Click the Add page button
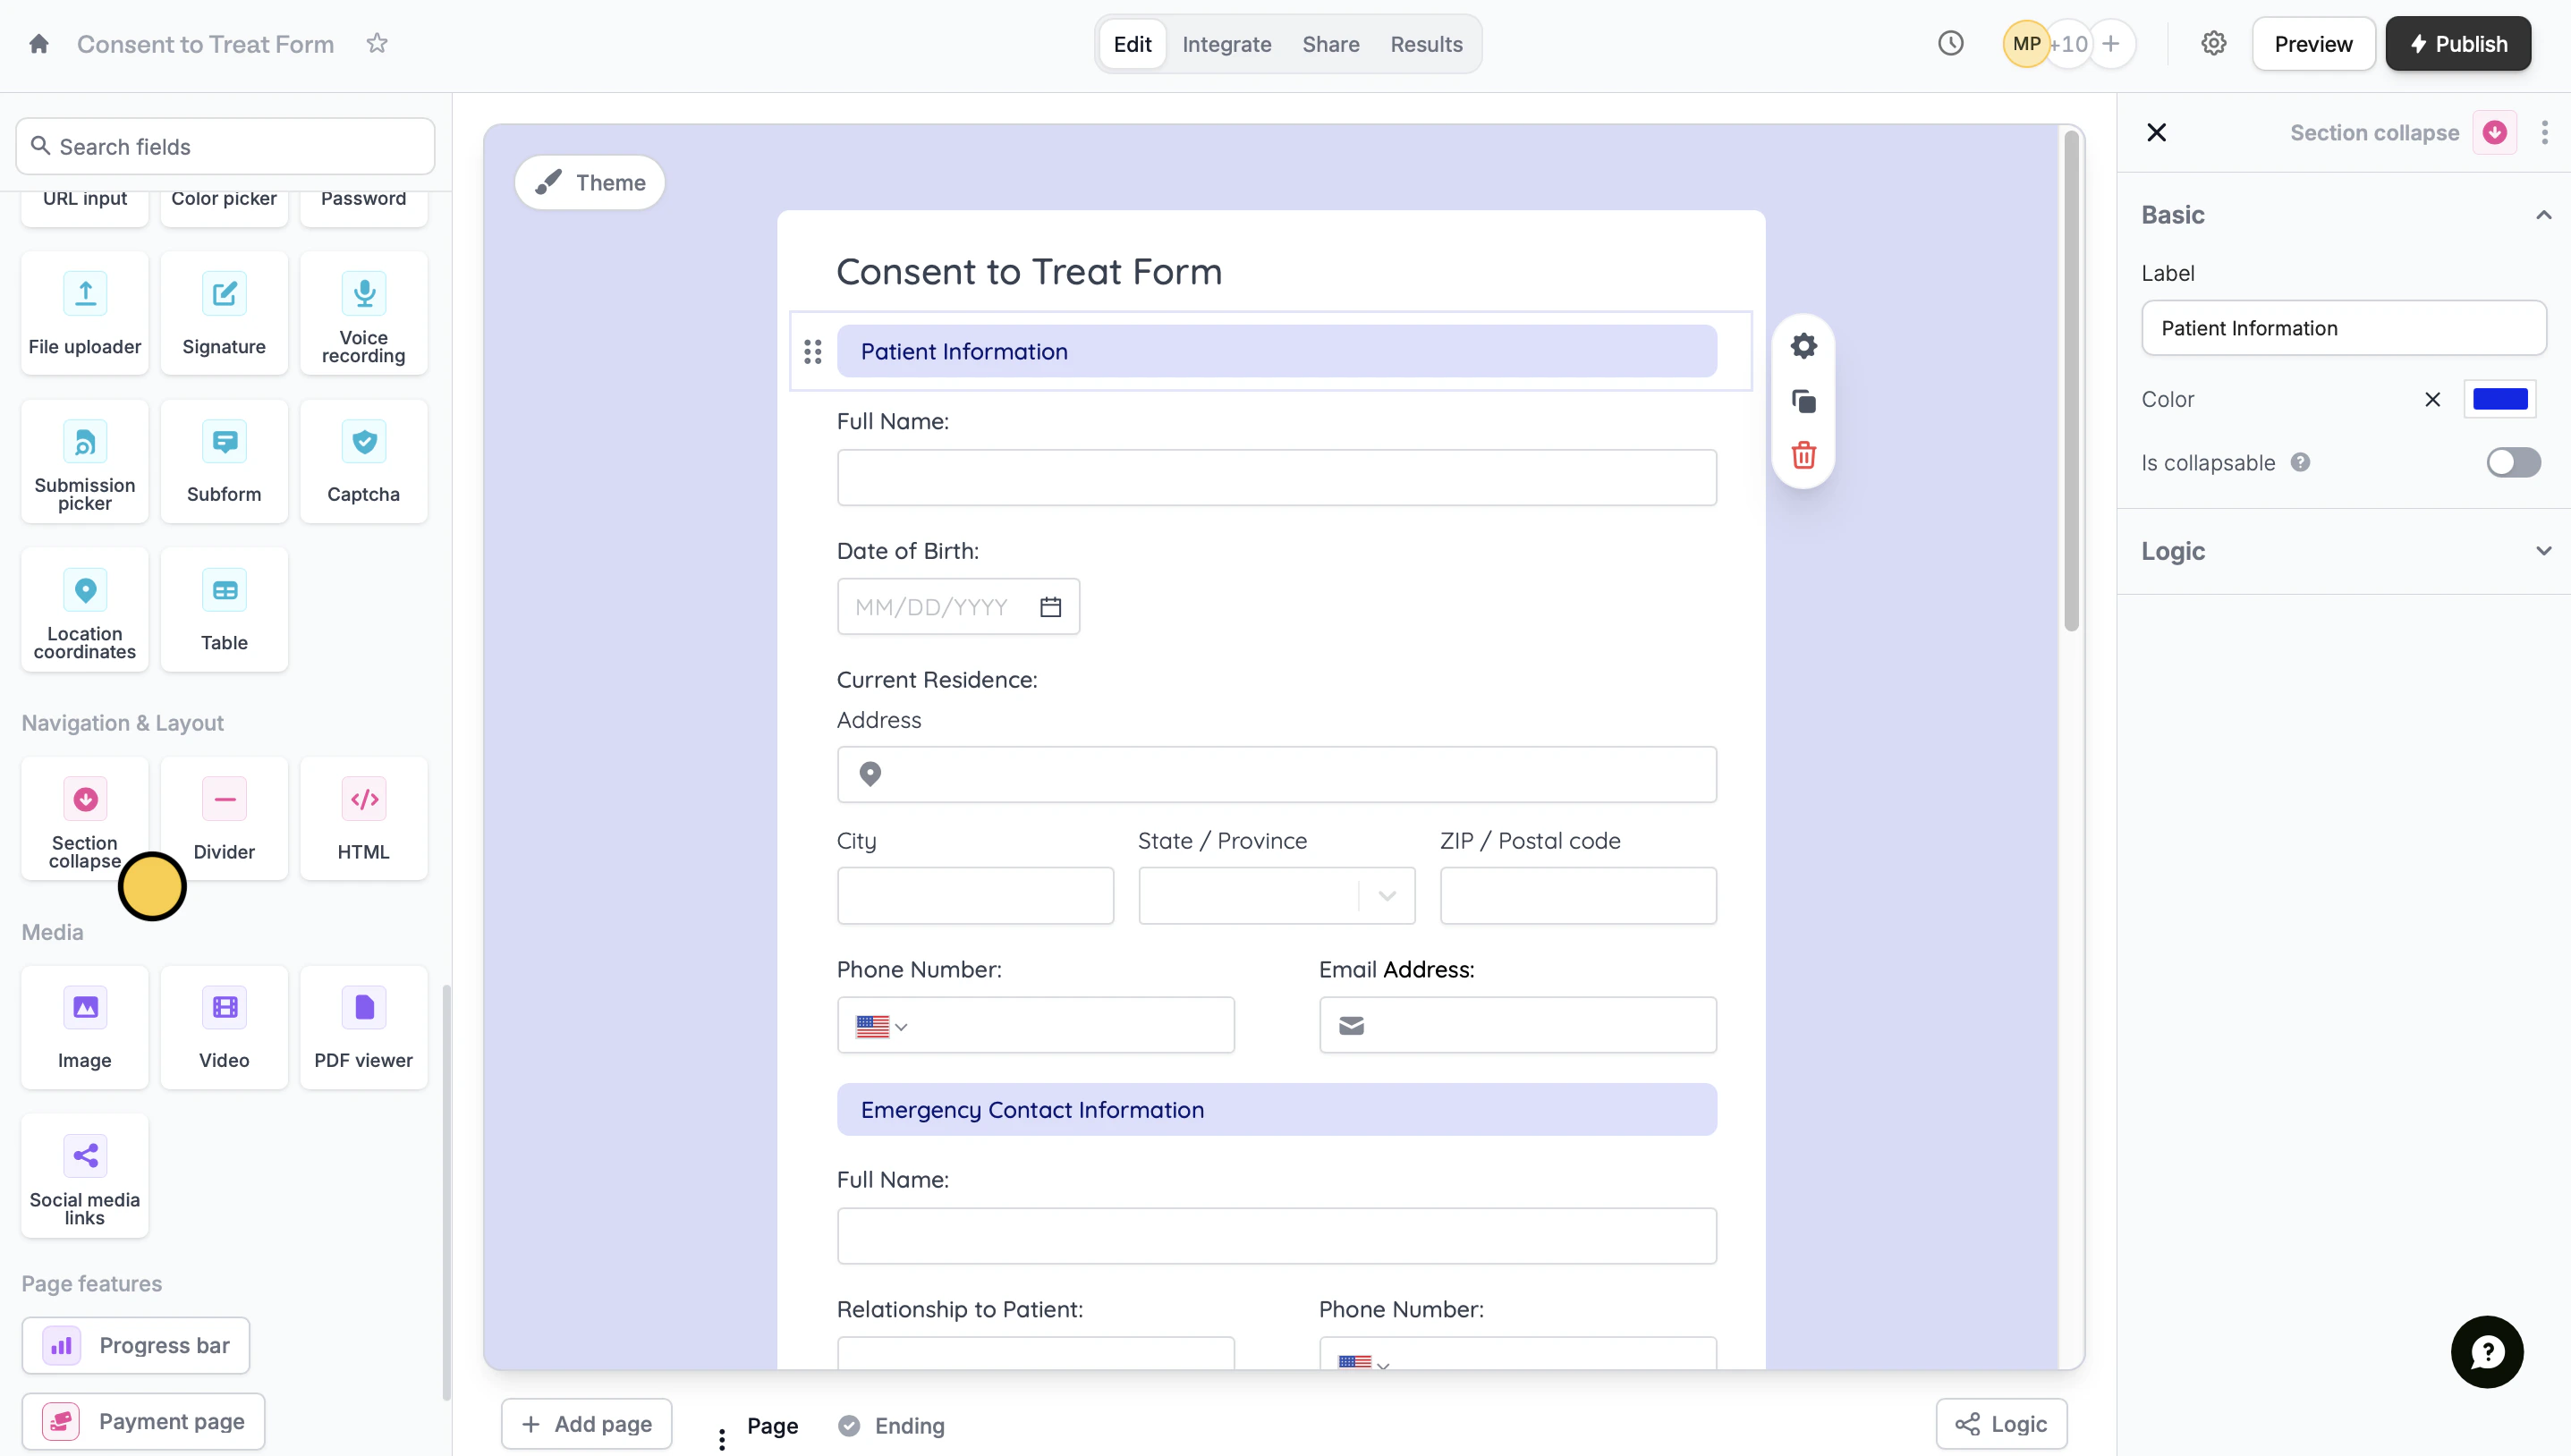The width and height of the screenshot is (2571, 1456). (586, 1424)
